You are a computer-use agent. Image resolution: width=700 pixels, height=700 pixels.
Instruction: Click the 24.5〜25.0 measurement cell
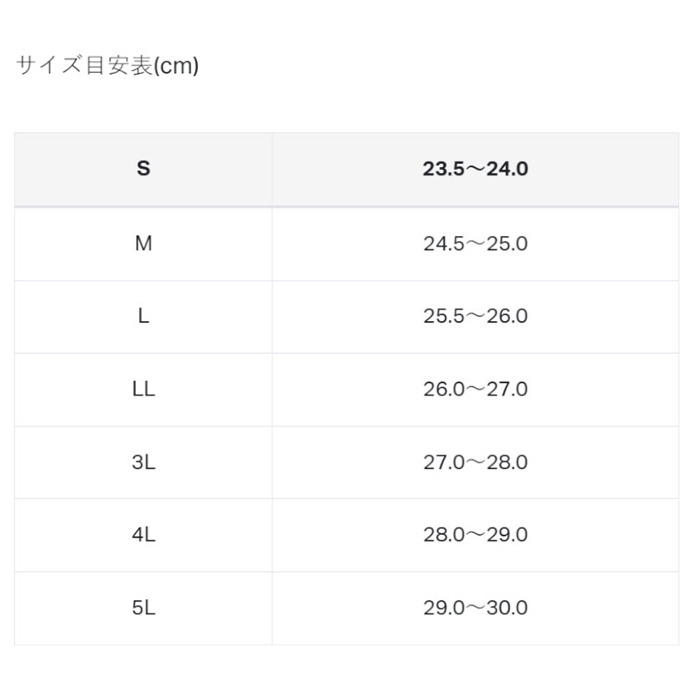click(x=475, y=243)
